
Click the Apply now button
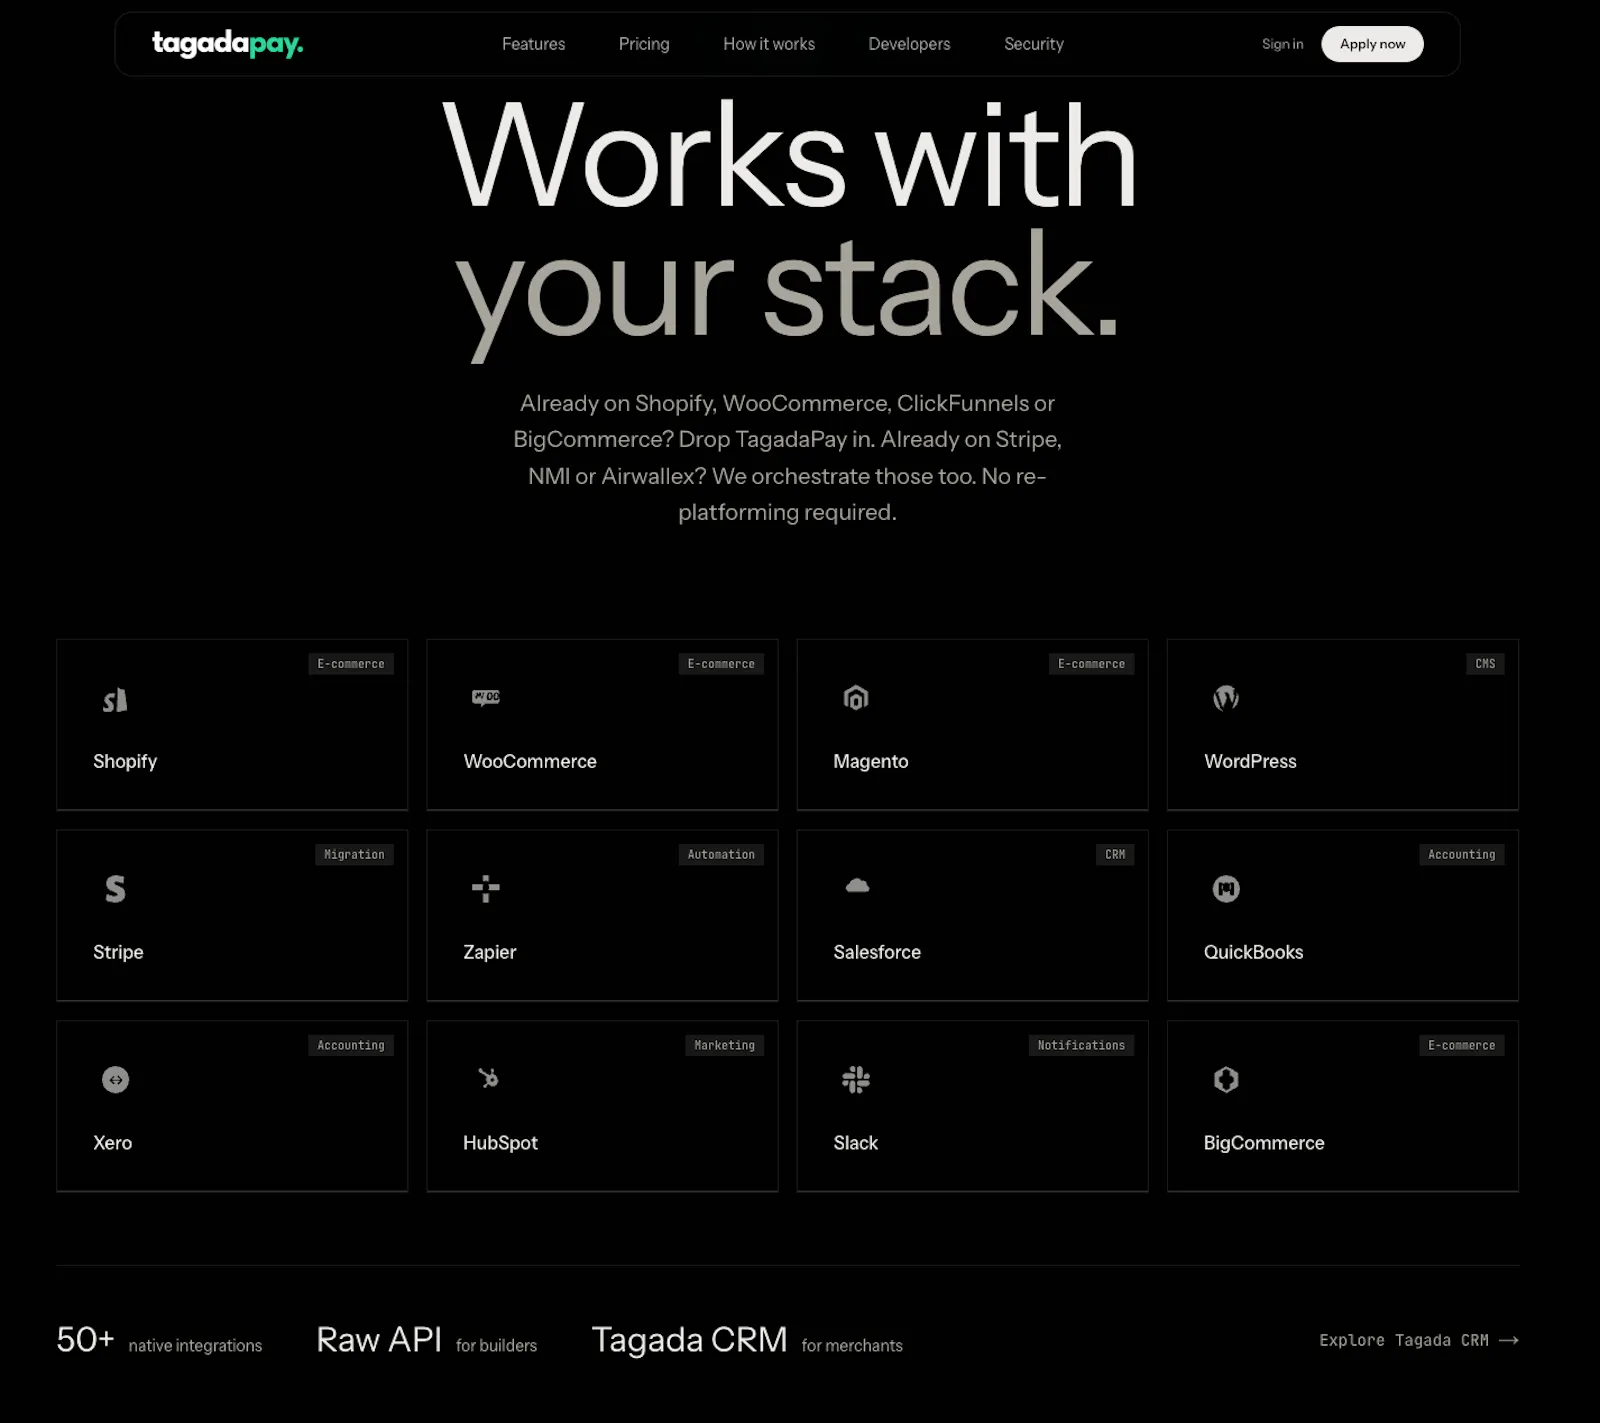pyautogui.click(x=1372, y=44)
